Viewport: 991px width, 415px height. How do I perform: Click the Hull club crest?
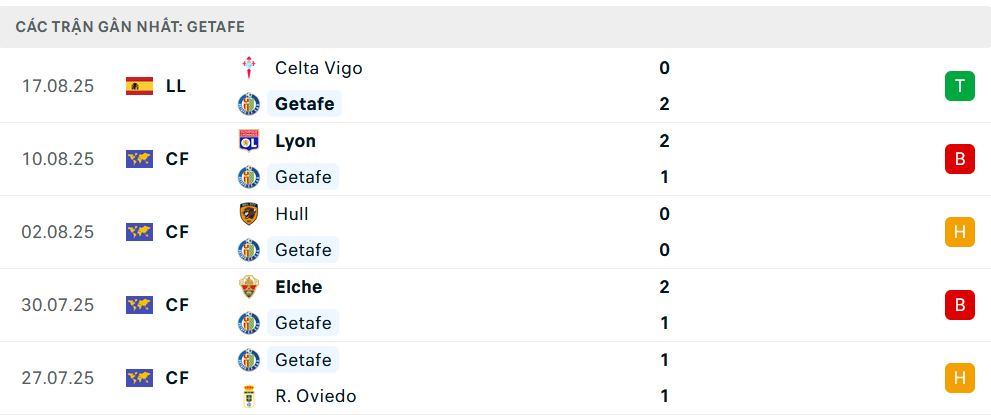pyautogui.click(x=248, y=214)
